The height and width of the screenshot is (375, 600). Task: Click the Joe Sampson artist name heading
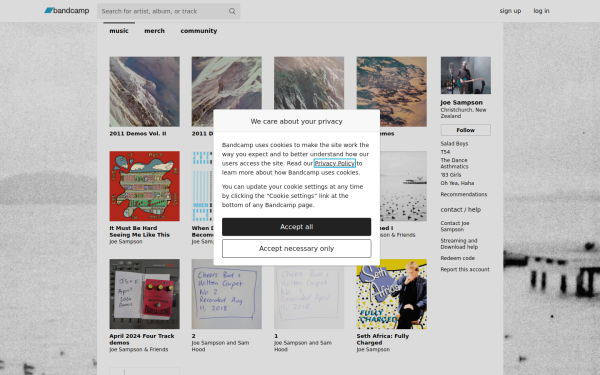[x=461, y=103]
